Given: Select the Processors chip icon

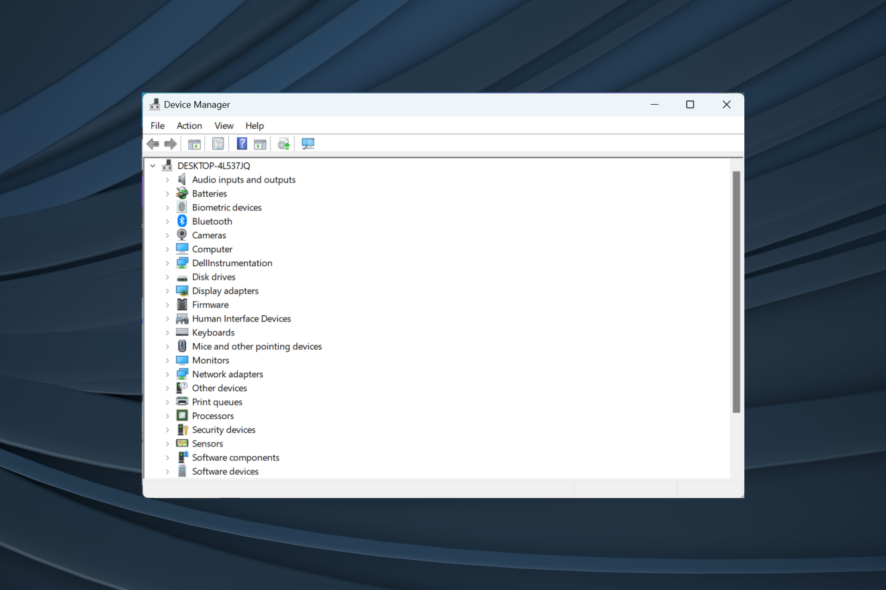Looking at the screenshot, I should 182,415.
